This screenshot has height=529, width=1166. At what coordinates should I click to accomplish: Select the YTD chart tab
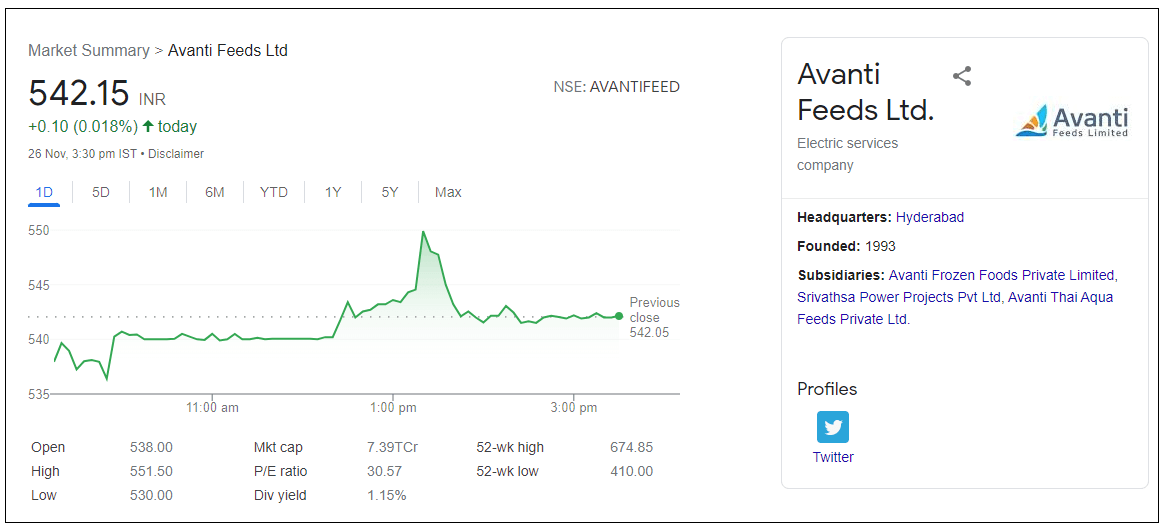click(274, 192)
